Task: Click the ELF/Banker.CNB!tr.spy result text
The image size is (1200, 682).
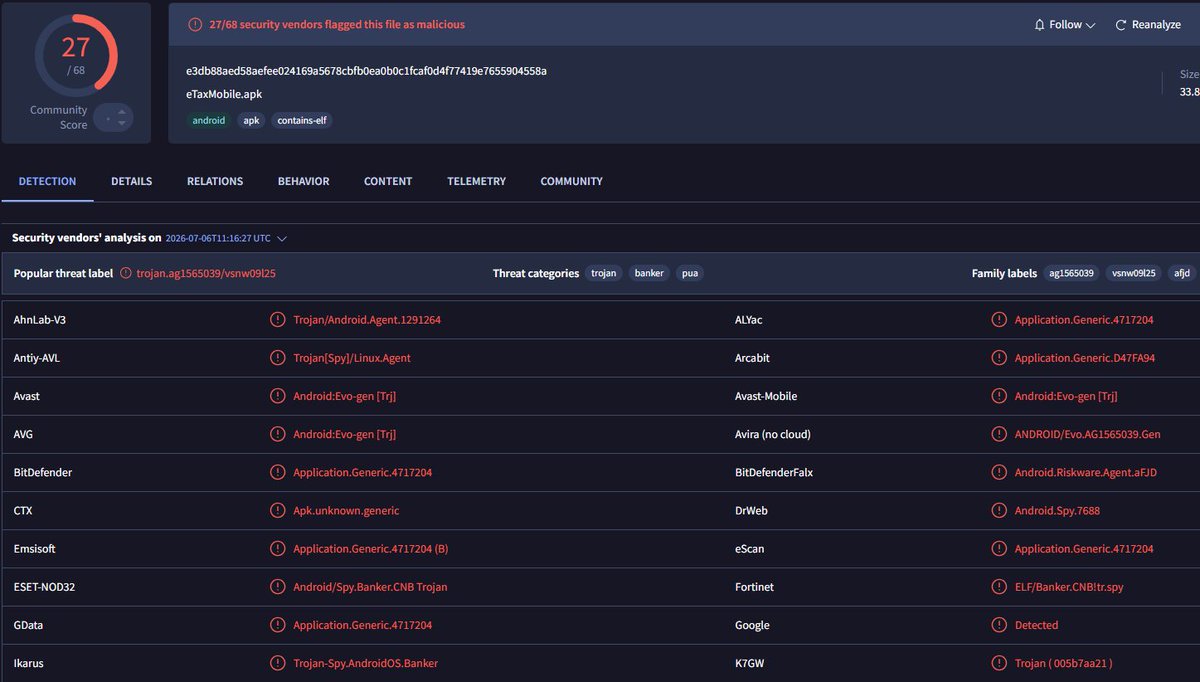Action: coord(1069,587)
